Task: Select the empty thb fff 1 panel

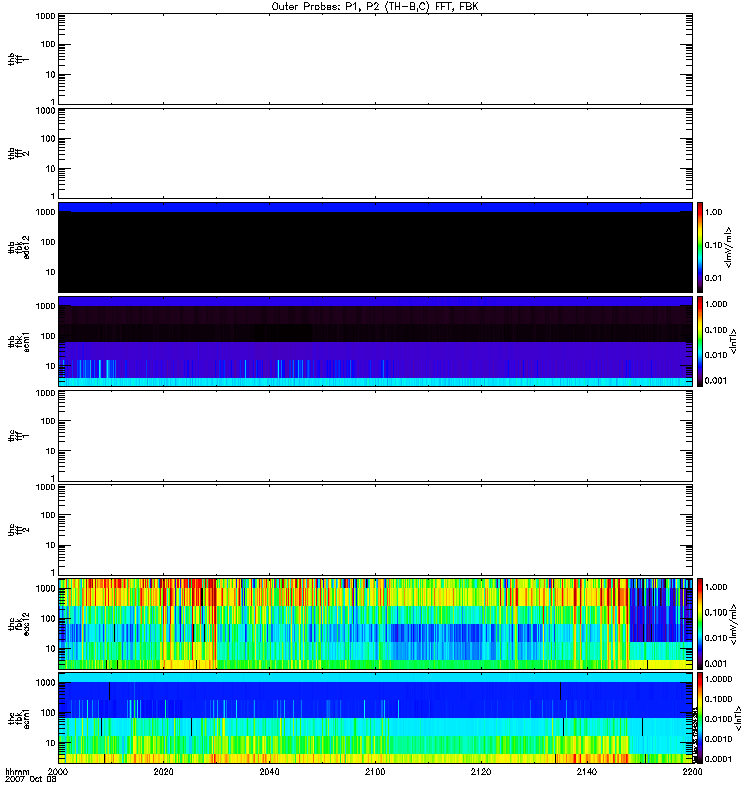Action: click(x=375, y=58)
